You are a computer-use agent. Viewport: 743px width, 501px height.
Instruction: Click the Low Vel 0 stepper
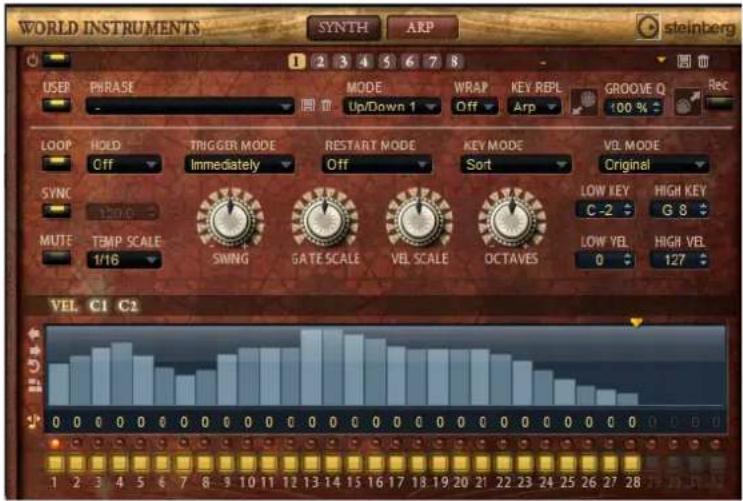pyautogui.click(x=605, y=260)
